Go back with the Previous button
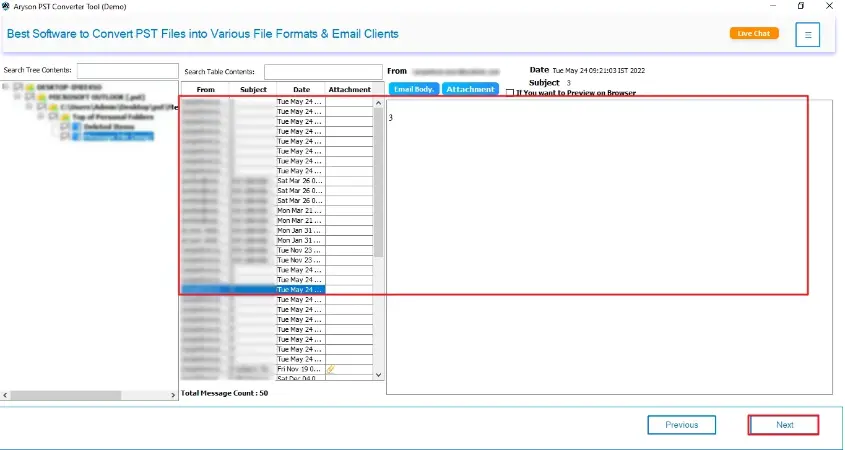 [x=682, y=425]
